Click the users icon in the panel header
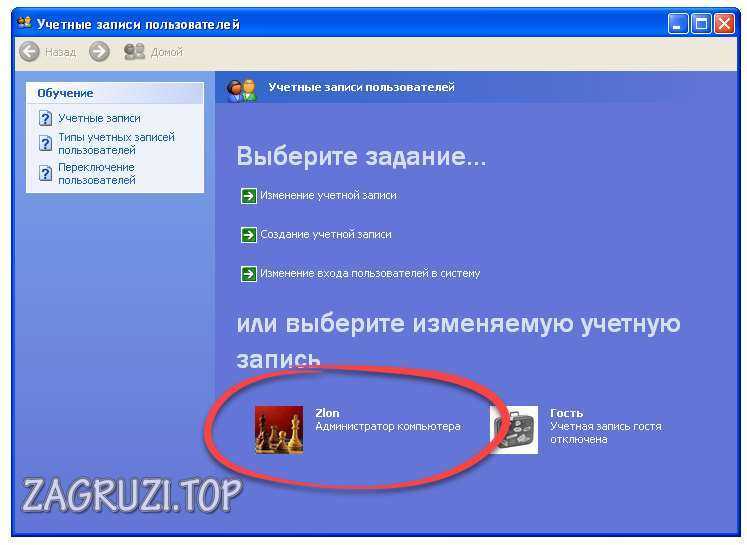Viewport: 747px width, 545px height. pyautogui.click(x=241, y=90)
